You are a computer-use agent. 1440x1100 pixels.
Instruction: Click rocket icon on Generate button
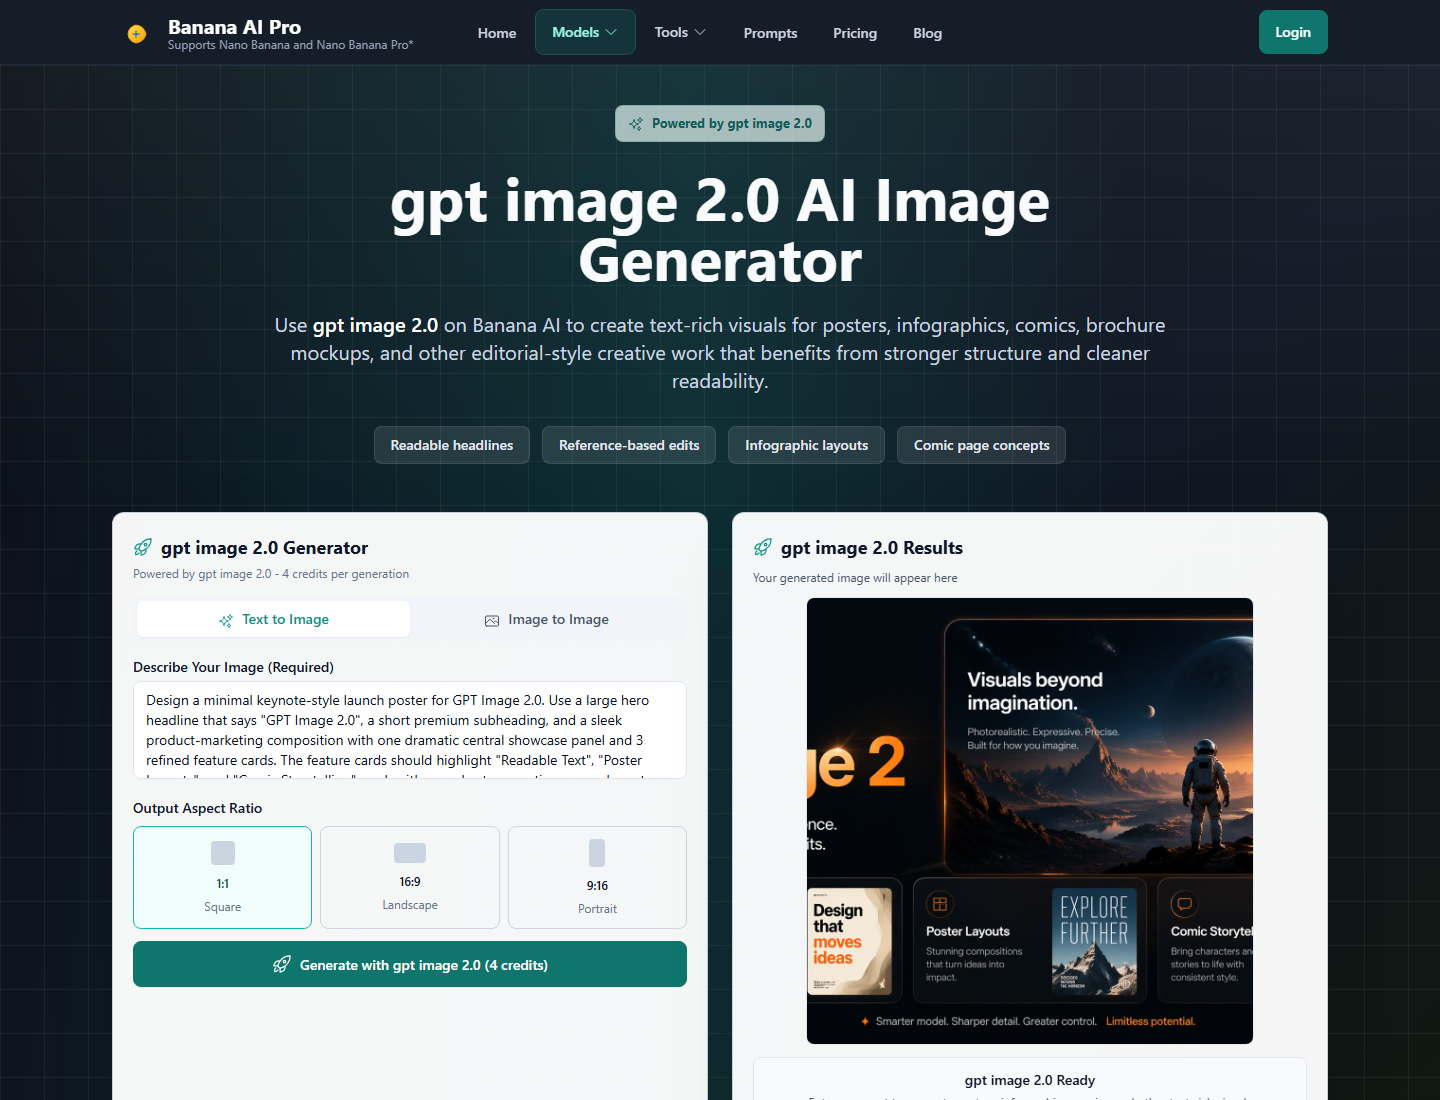coord(282,964)
